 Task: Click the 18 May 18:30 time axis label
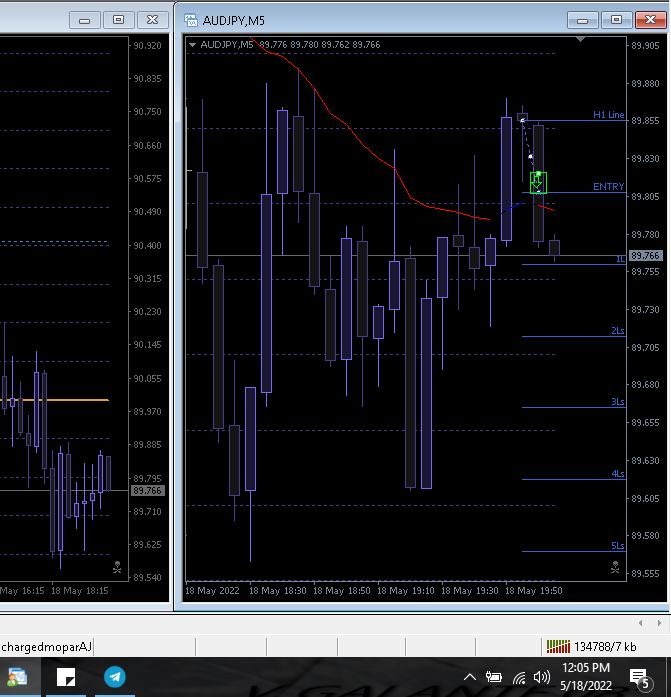click(x=278, y=591)
